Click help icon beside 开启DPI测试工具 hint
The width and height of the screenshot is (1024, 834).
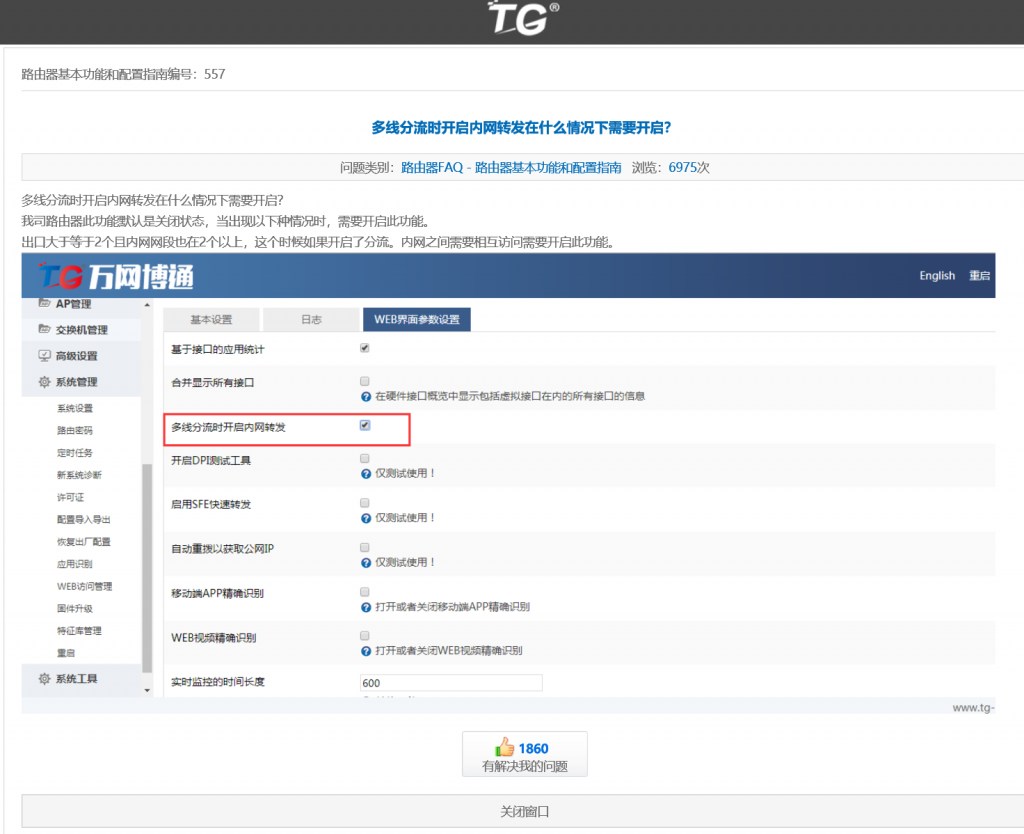click(365, 473)
